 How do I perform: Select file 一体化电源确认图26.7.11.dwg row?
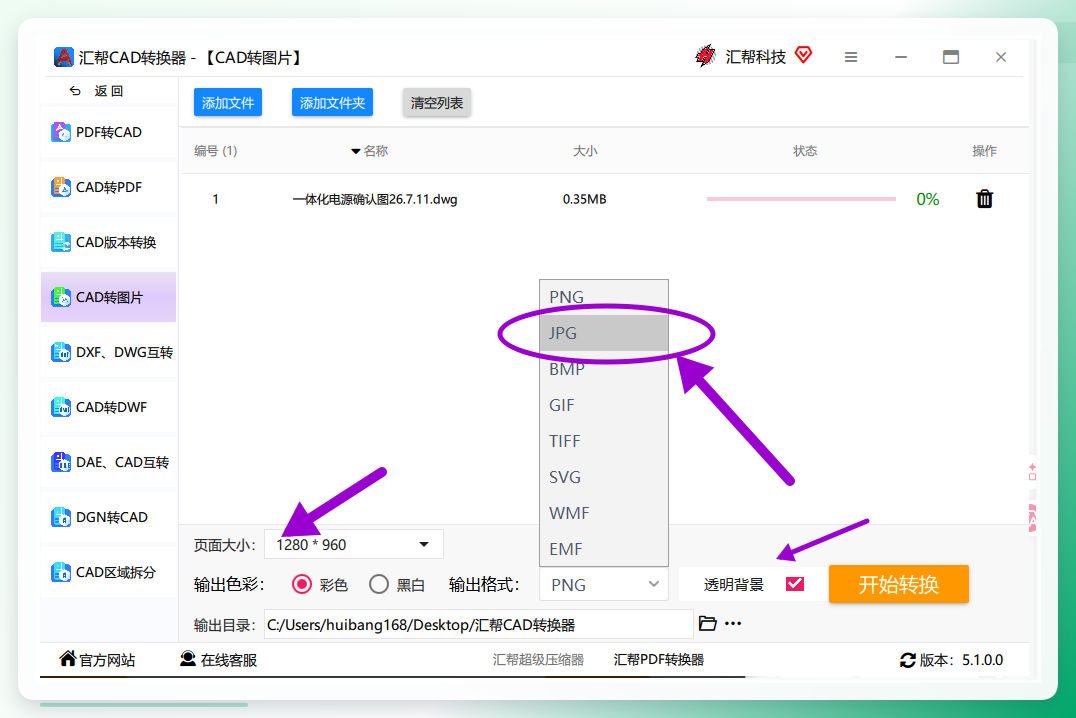[x=604, y=199]
